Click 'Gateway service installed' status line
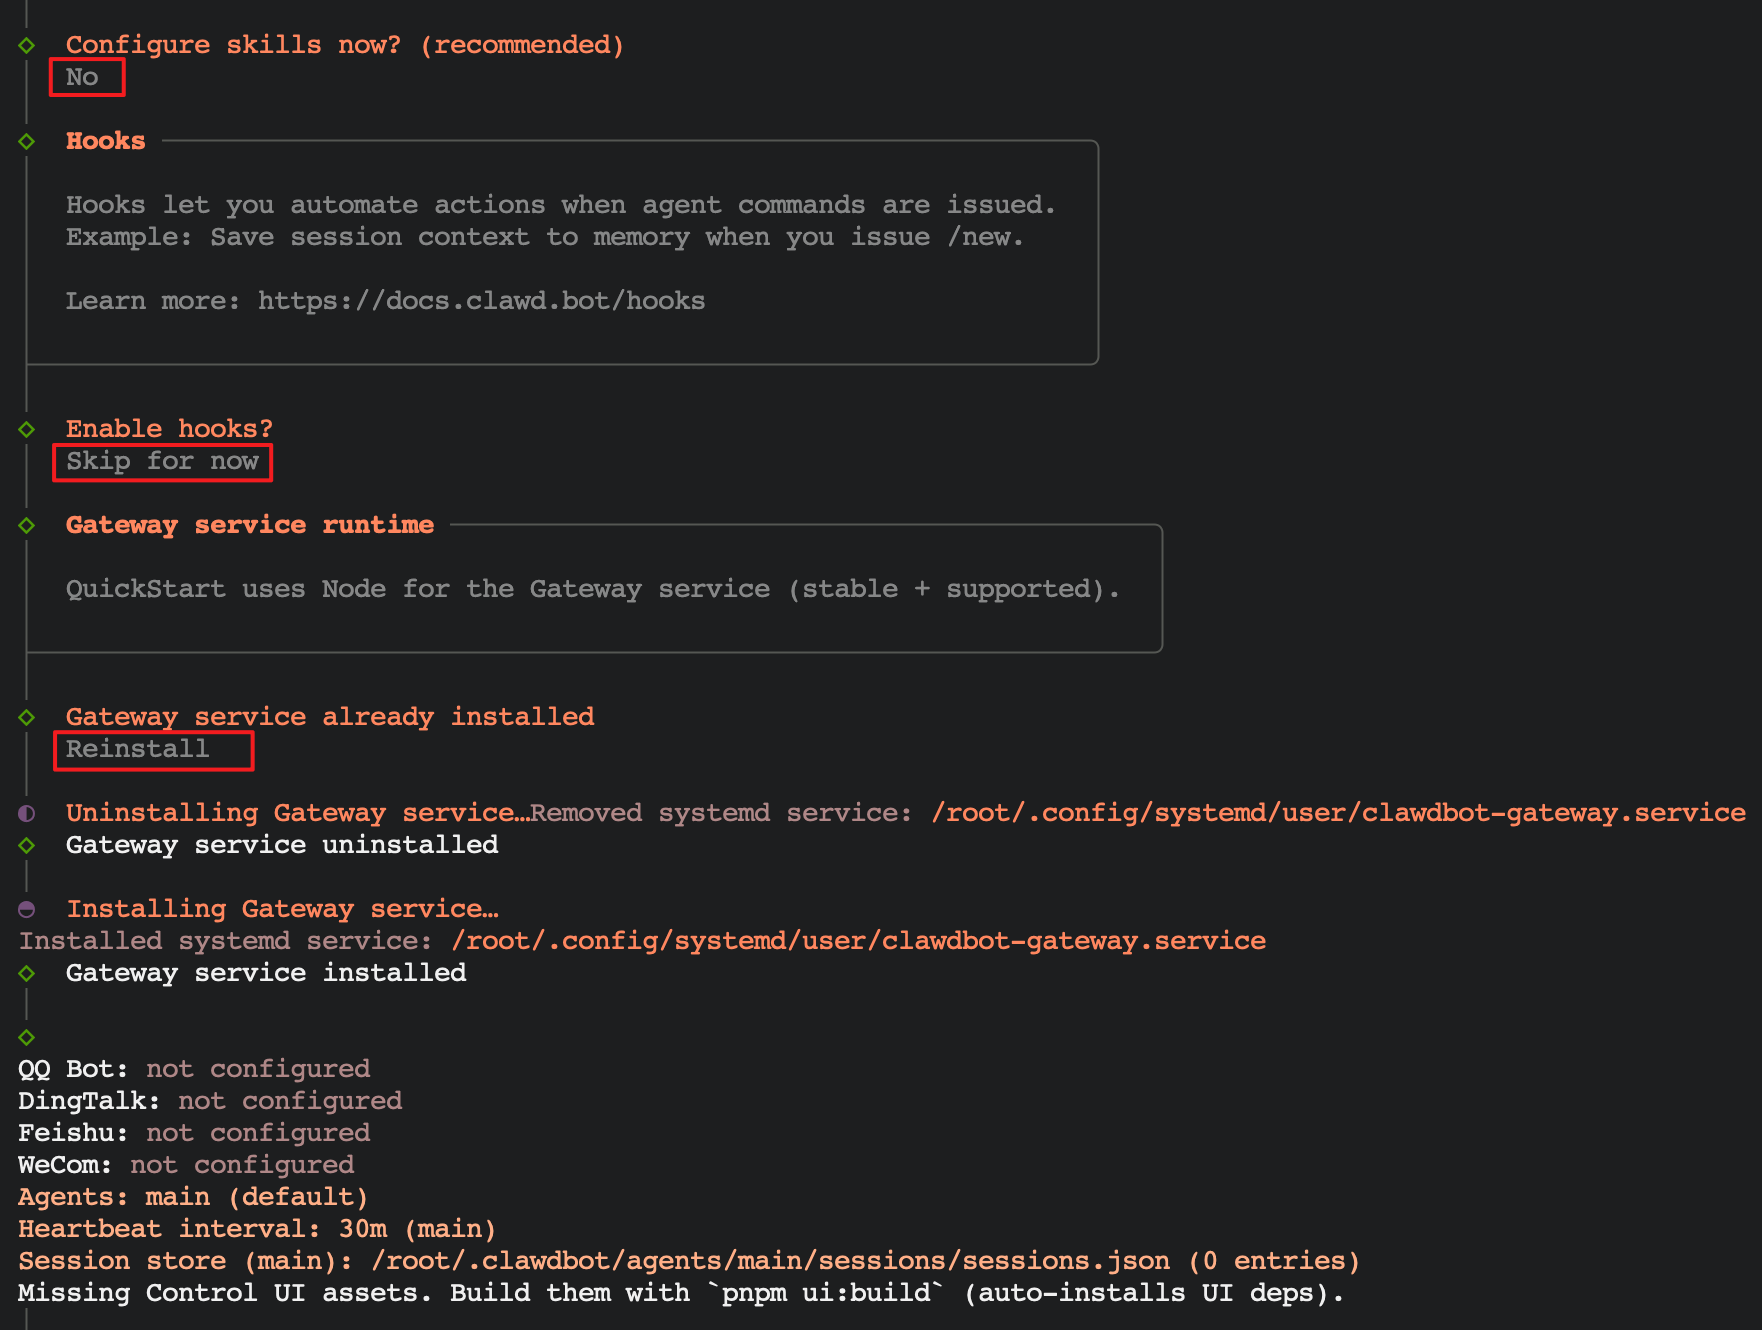1762x1330 pixels. (266, 973)
